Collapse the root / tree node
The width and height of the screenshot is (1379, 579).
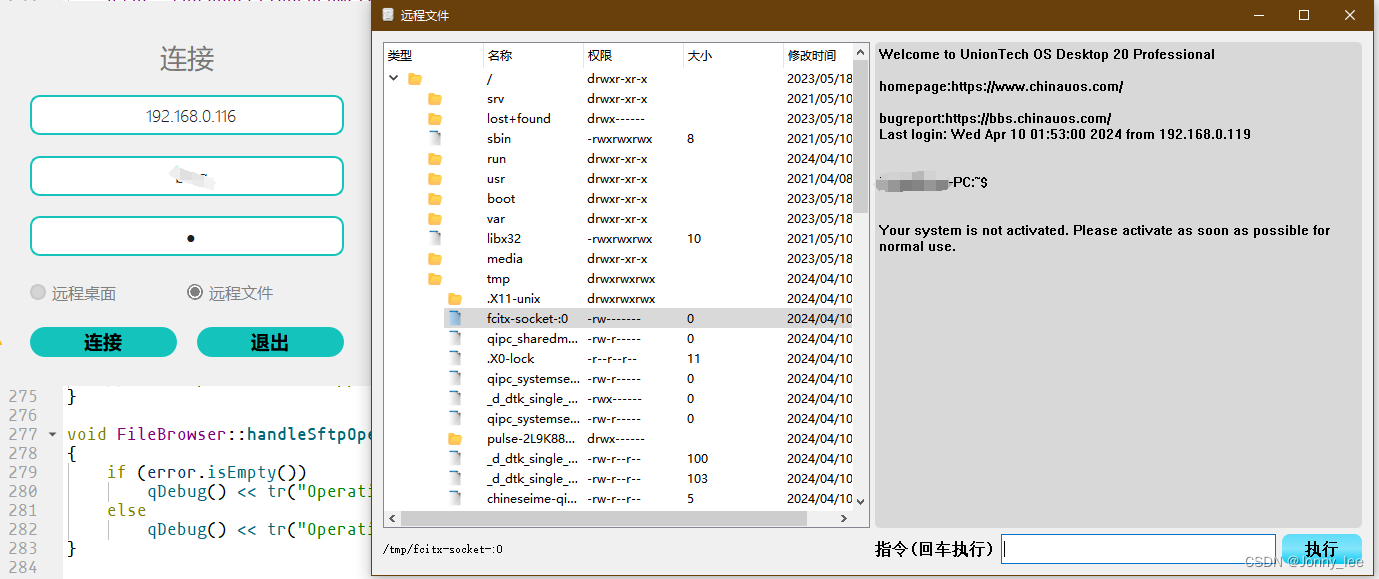393,77
